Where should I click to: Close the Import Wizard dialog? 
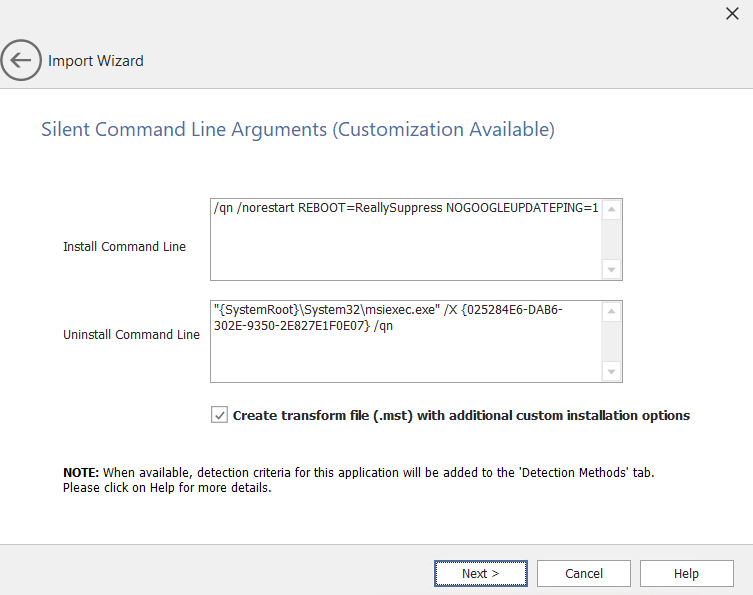731,13
